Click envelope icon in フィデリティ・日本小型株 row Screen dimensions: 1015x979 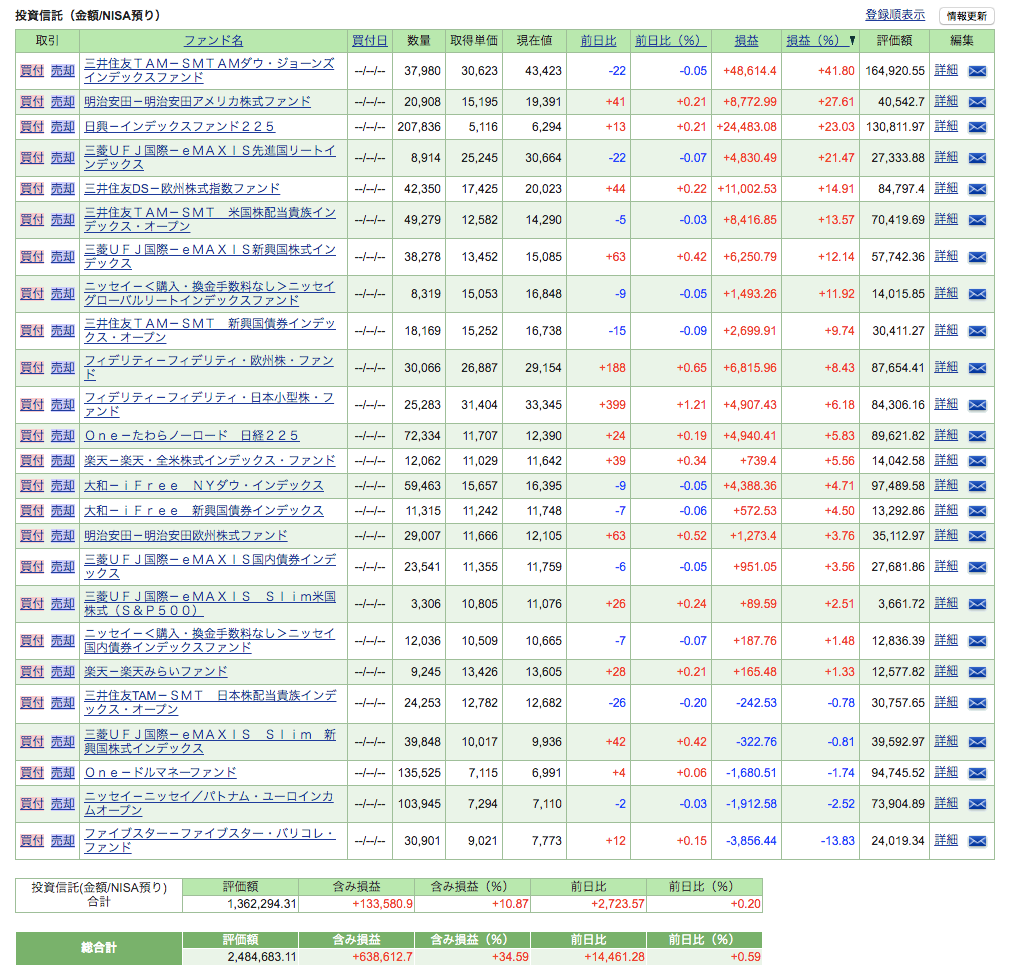point(977,405)
